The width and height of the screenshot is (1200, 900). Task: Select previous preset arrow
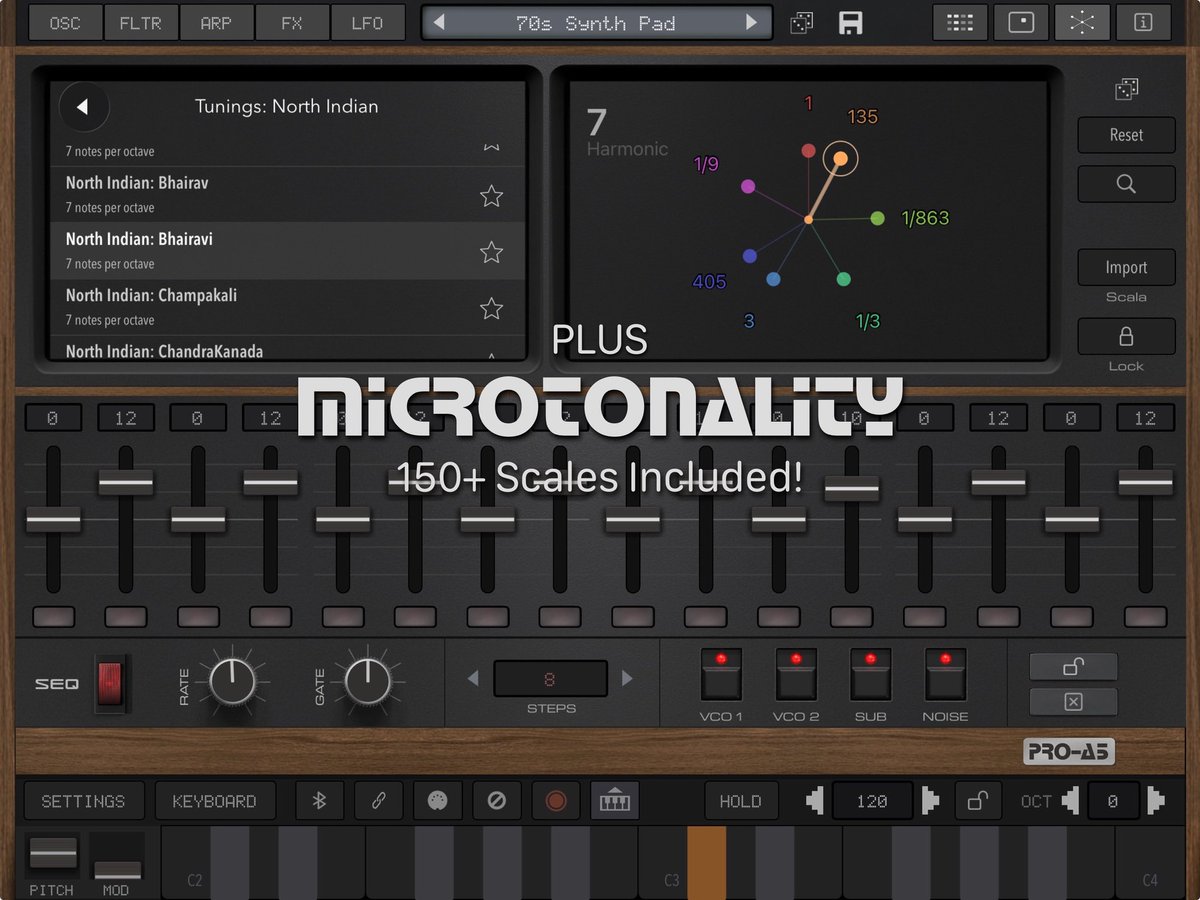pyautogui.click(x=439, y=23)
